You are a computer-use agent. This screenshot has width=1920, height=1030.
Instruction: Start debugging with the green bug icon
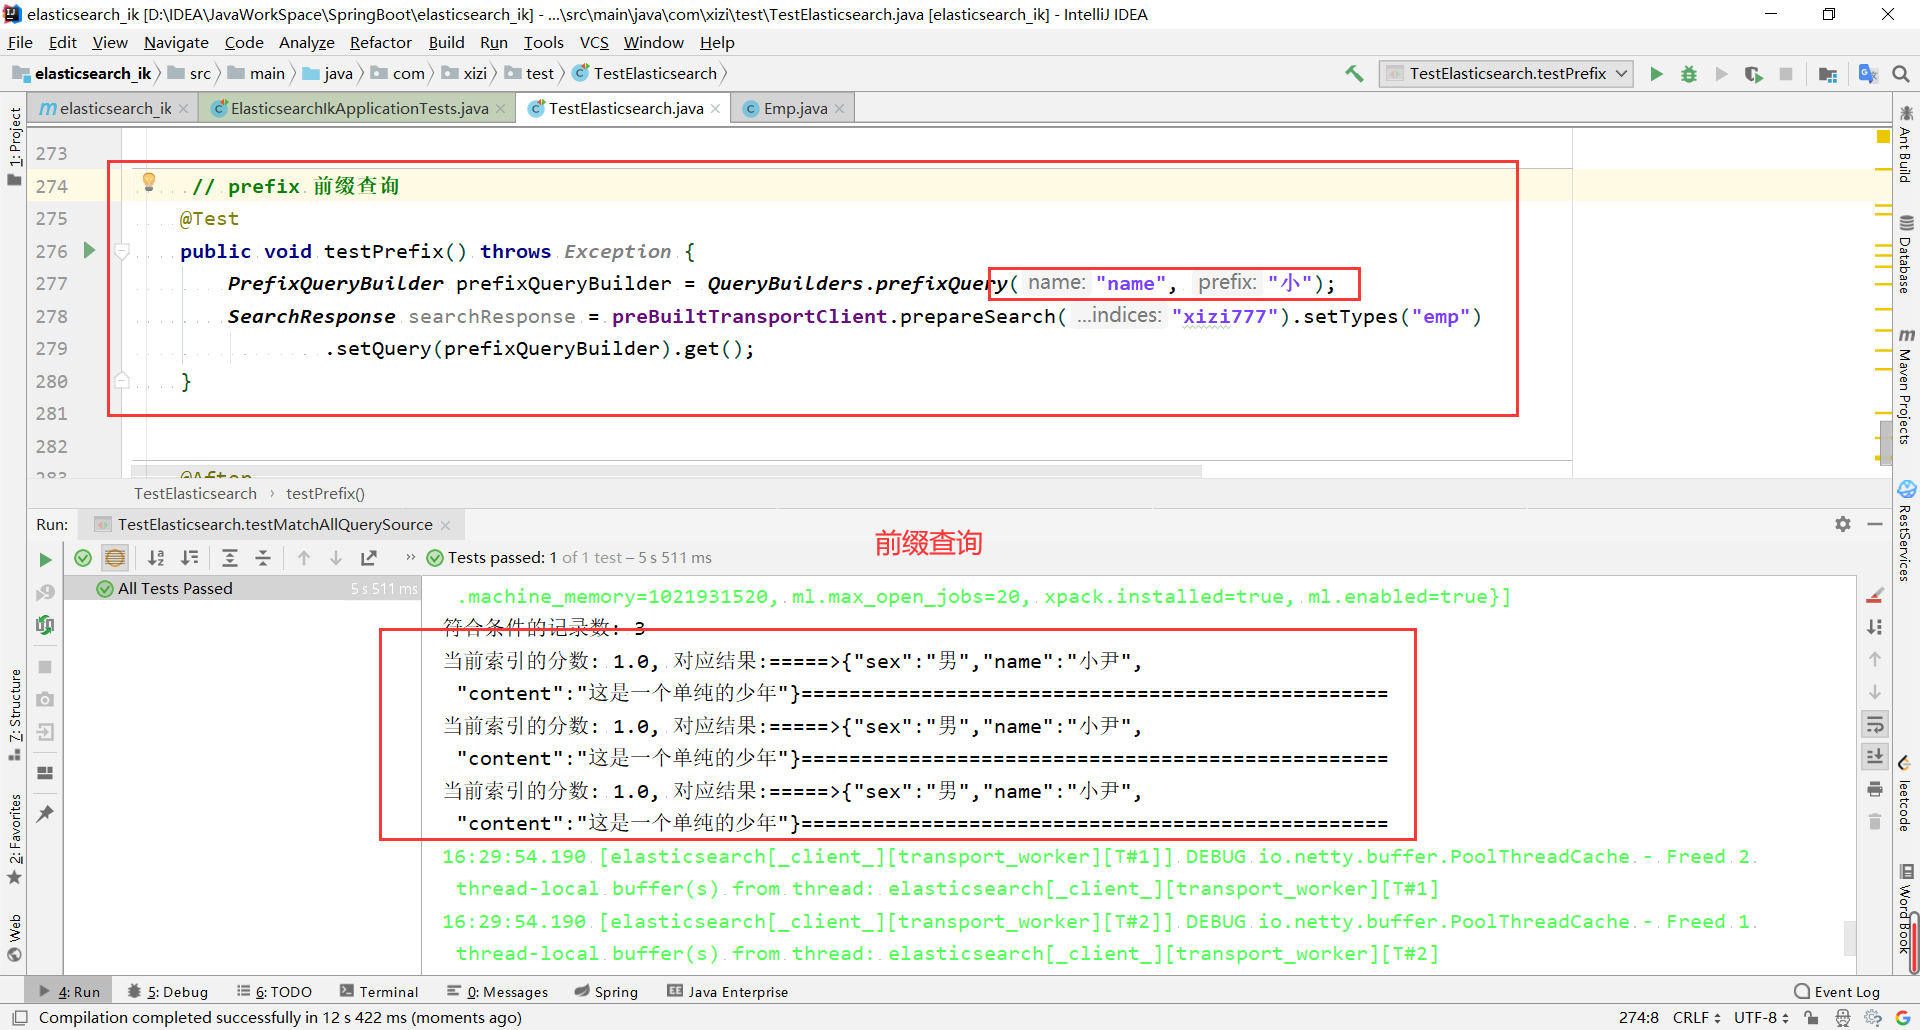click(1689, 73)
